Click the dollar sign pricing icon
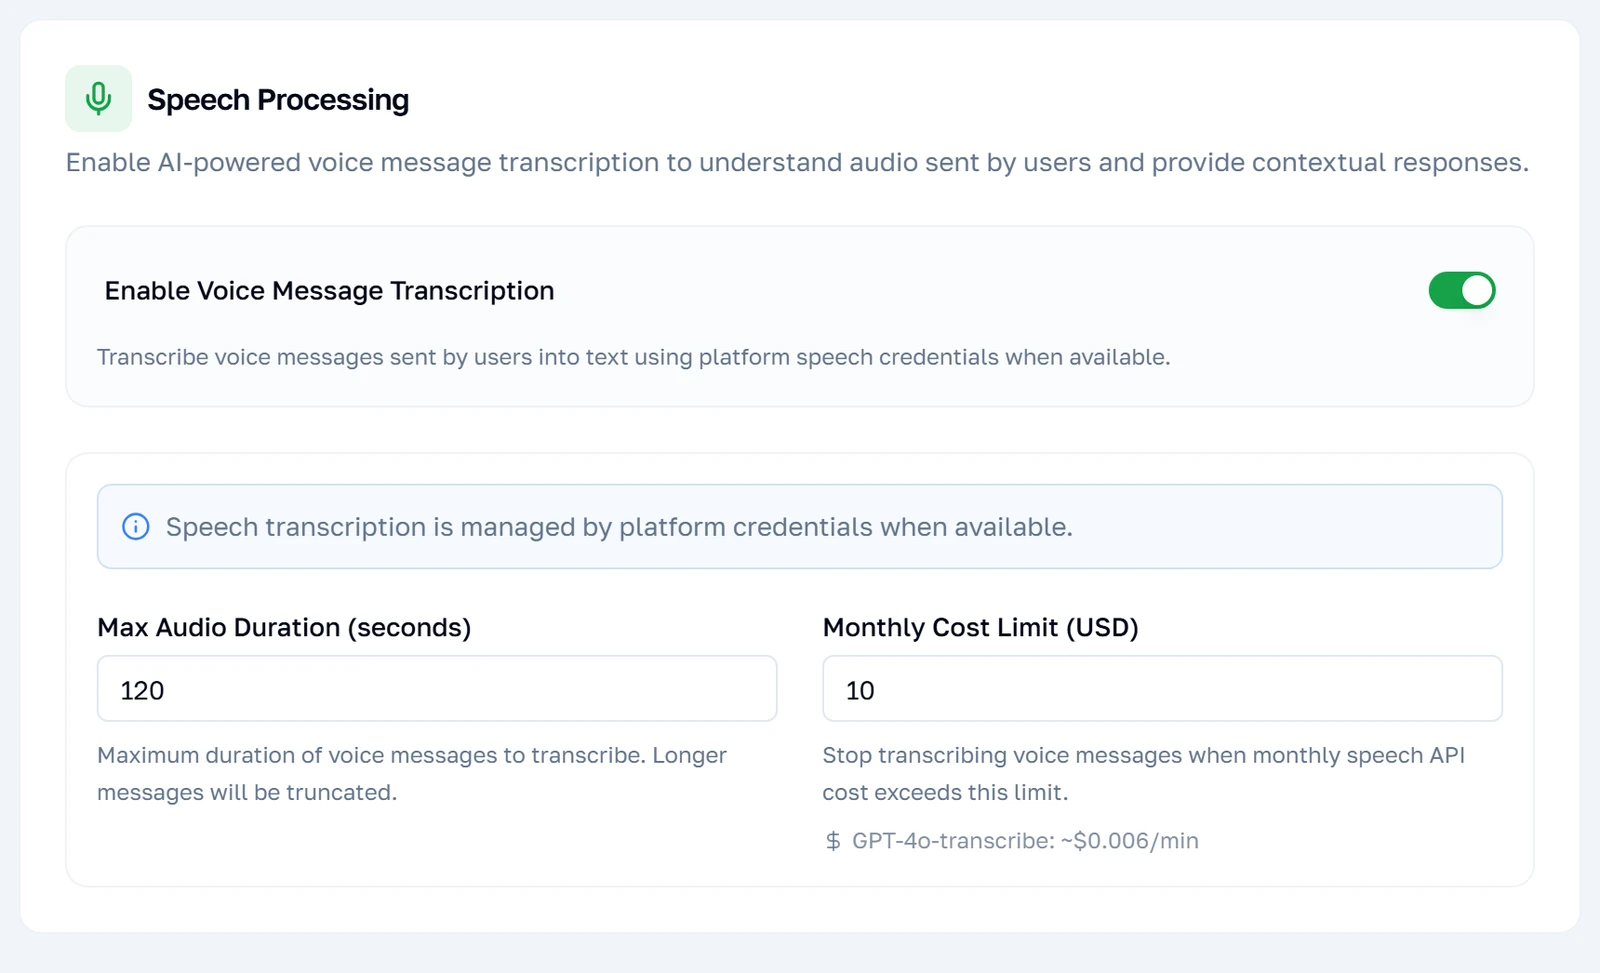 point(833,841)
